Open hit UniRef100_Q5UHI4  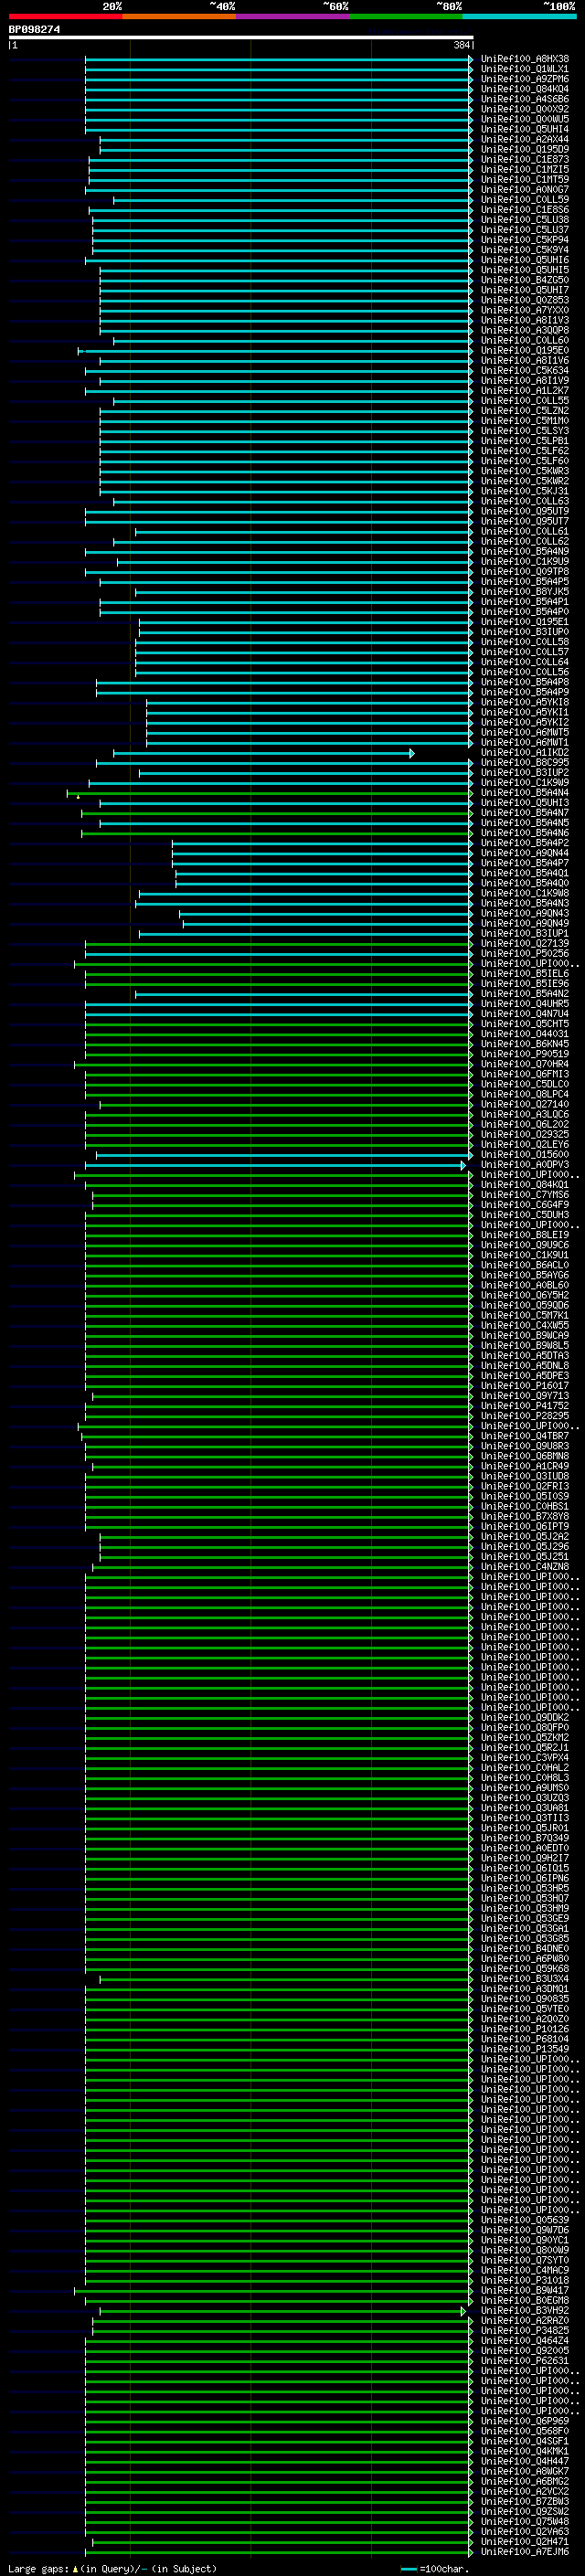click(x=524, y=129)
